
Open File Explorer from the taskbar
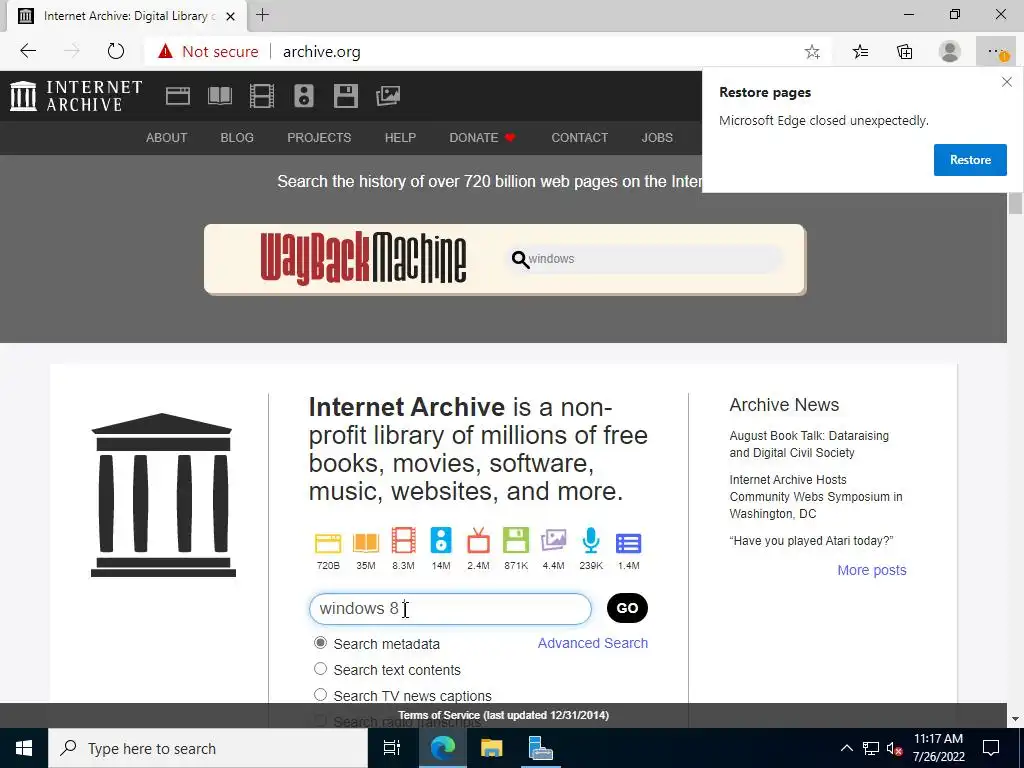[491, 748]
